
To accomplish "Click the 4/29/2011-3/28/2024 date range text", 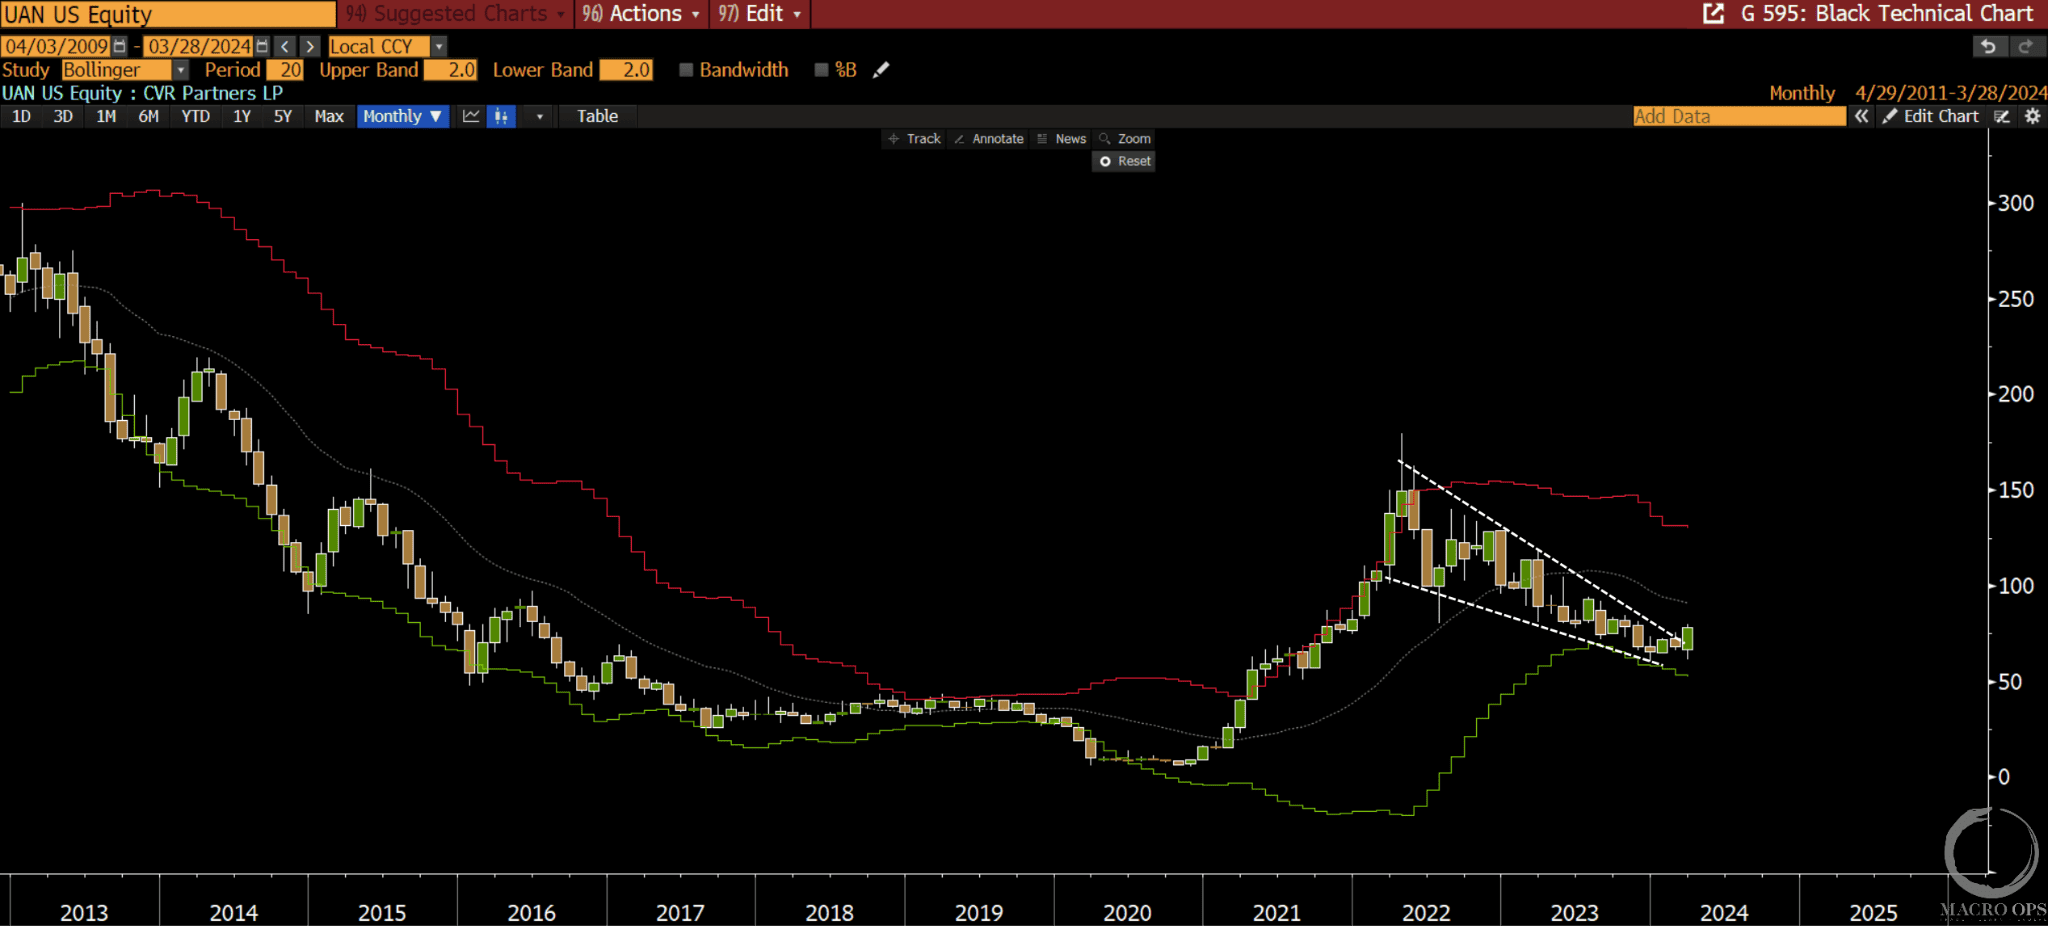I will (1950, 93).
